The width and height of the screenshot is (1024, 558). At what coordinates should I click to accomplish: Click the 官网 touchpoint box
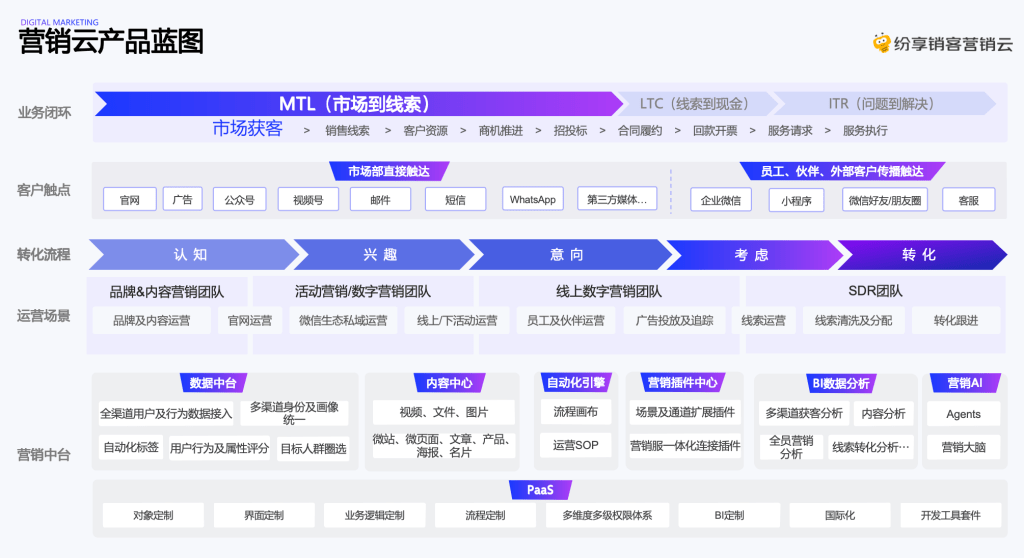(130, 199)
